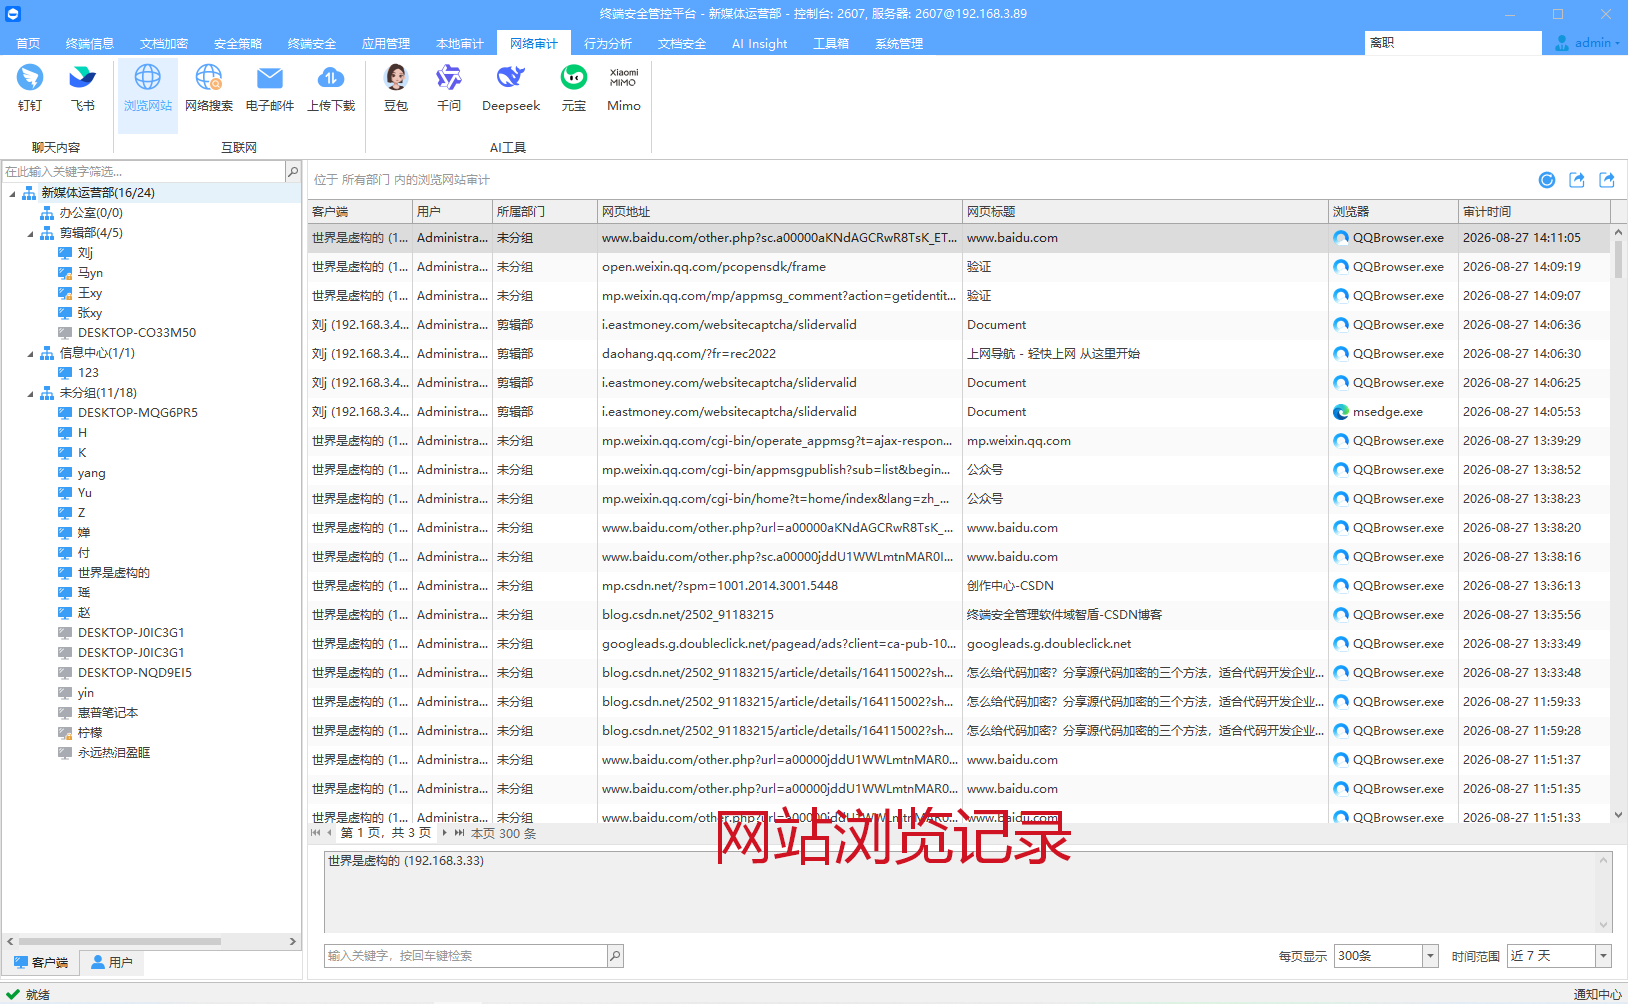Switch to the 行为分析 tab
Viewport: 1628px width, 1004px height.
[608, 43]
